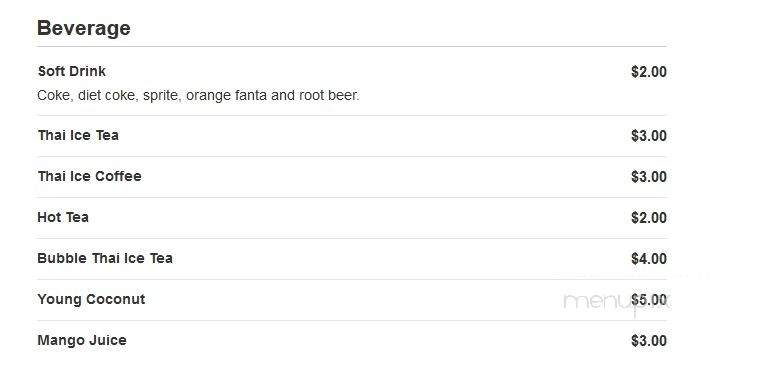
Task: Select the Soft Drink item name
Action: coord(72,71)
